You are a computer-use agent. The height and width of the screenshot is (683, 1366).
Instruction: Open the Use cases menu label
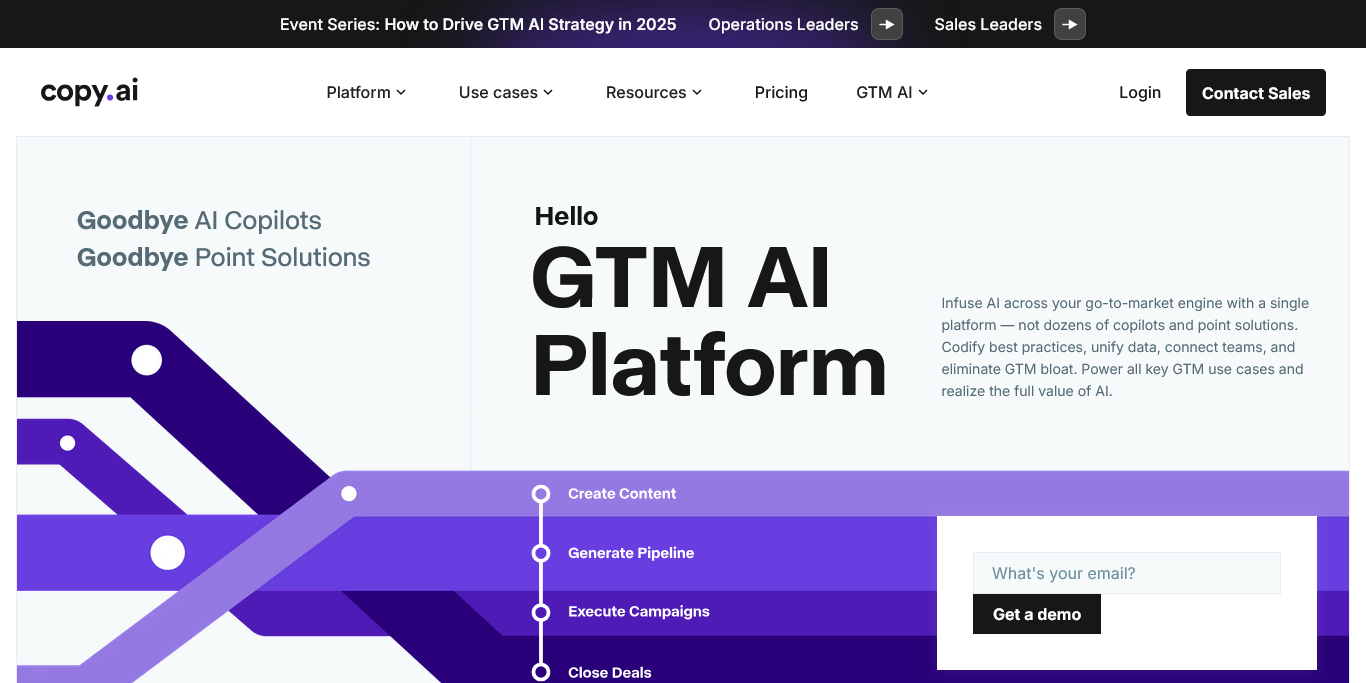498,92
